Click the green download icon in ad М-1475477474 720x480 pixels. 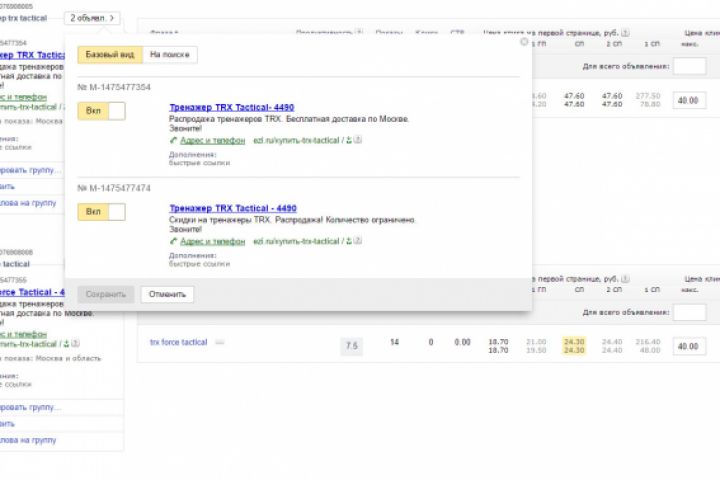tap(349, 241)
